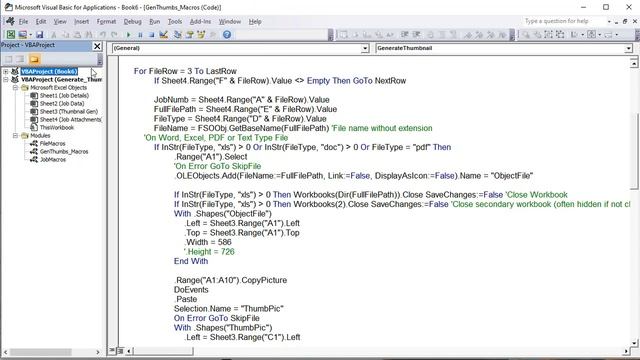
Task: Collapse the Microsoft Excel Objects folder
Action: point(15,87)
